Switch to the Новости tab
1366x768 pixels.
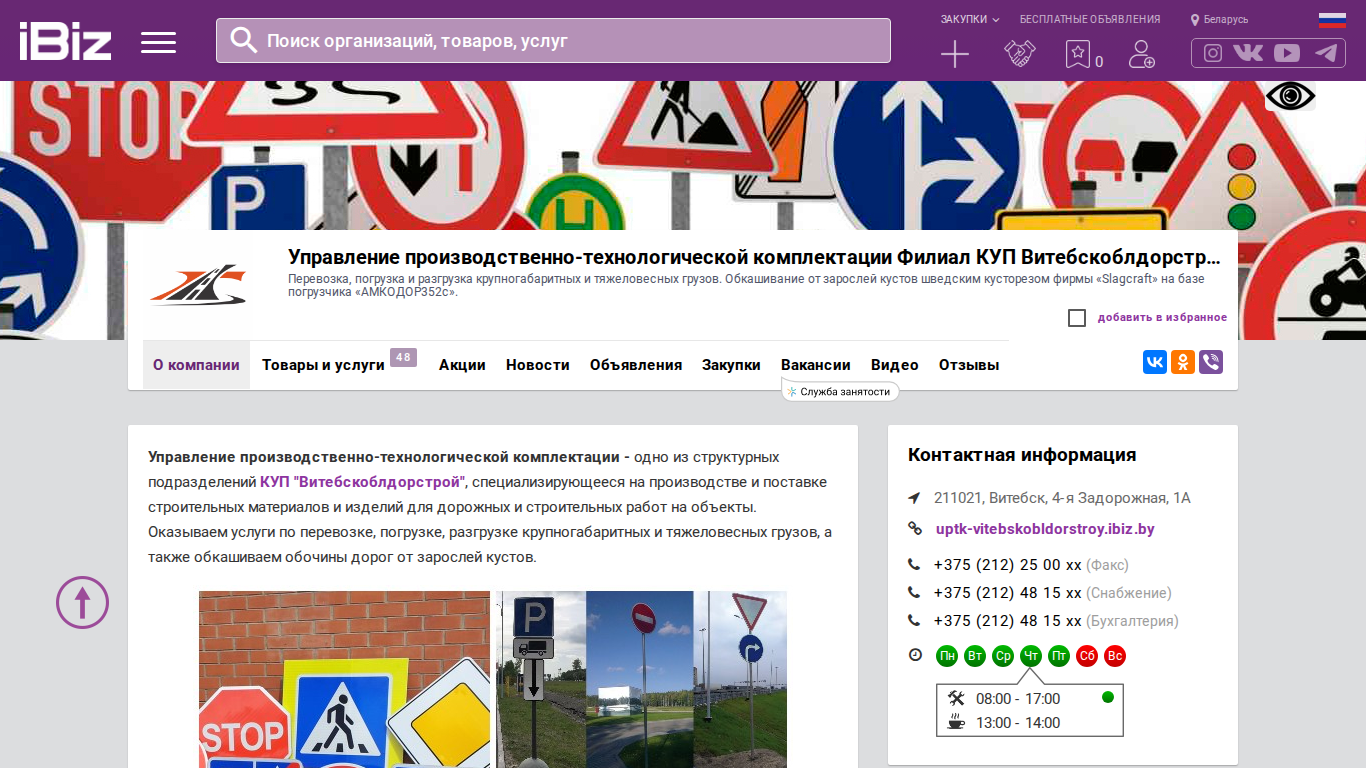coord(538,365)
